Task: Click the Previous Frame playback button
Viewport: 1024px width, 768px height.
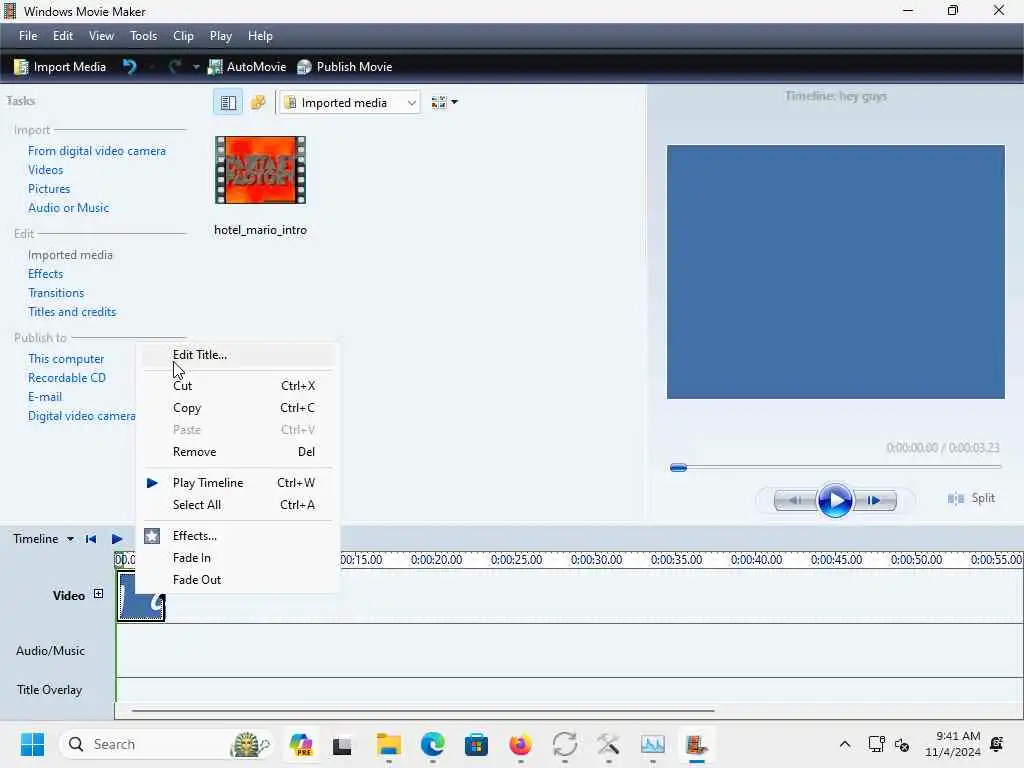Action: coord(795,500)
